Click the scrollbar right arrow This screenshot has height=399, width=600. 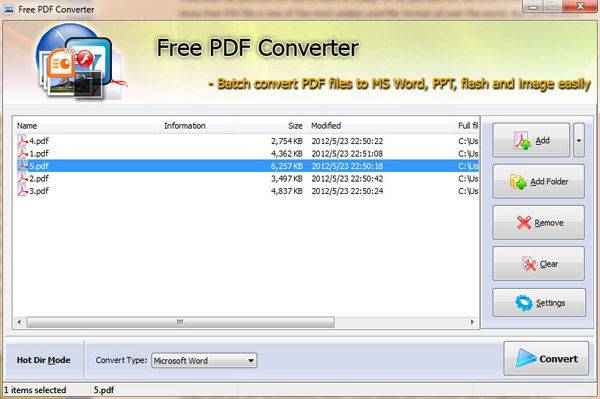point(472,322)
